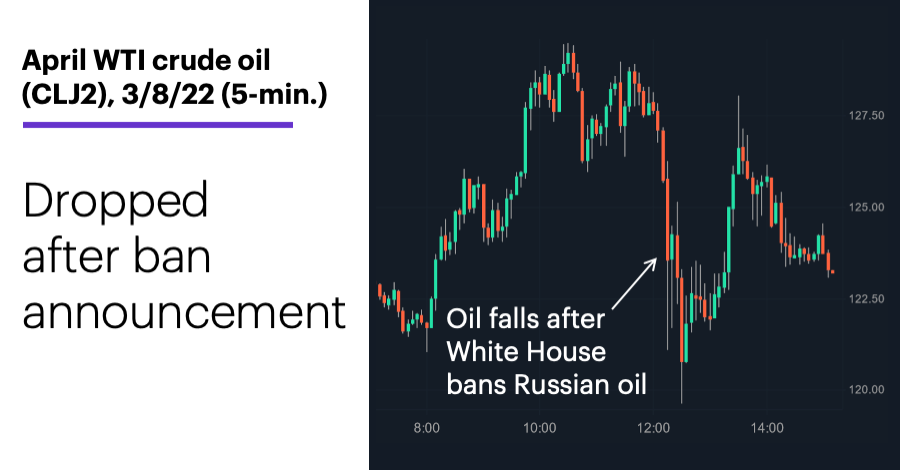Click the 10:00 time axis label

coord(540,428)
